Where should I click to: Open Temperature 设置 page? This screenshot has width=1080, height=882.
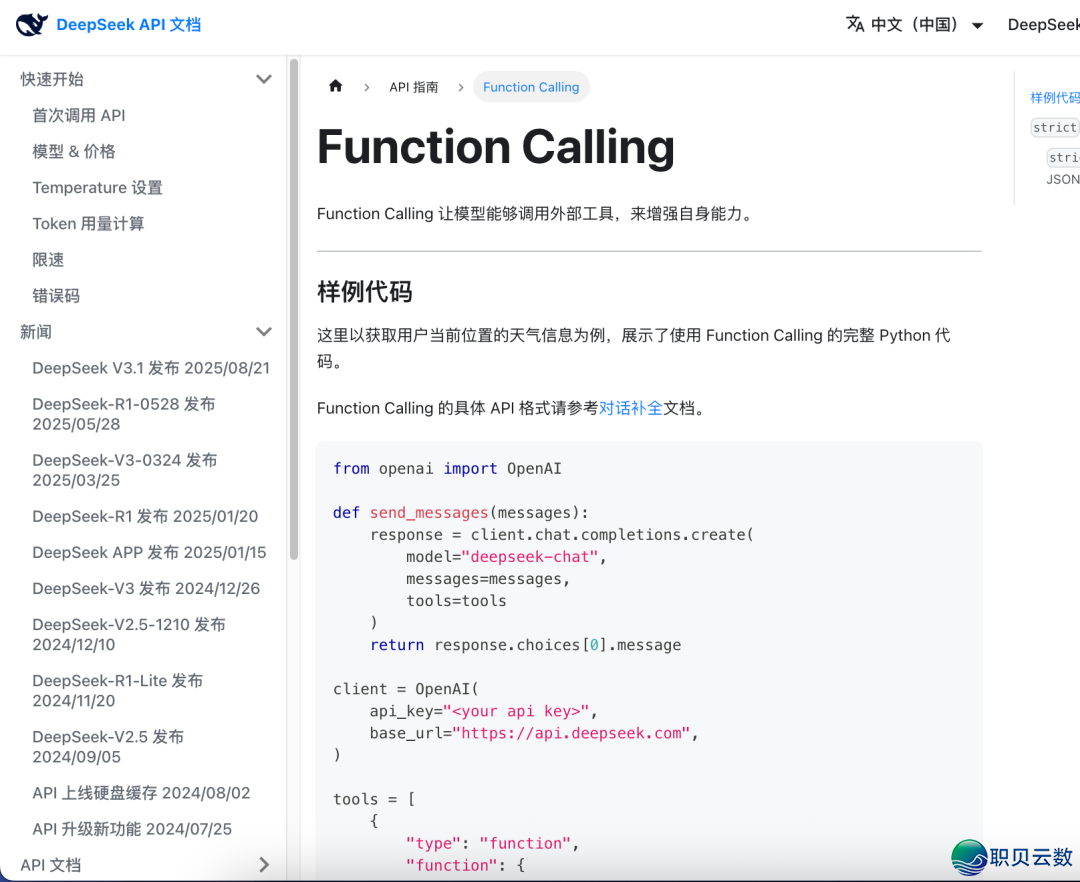point(97,187)
